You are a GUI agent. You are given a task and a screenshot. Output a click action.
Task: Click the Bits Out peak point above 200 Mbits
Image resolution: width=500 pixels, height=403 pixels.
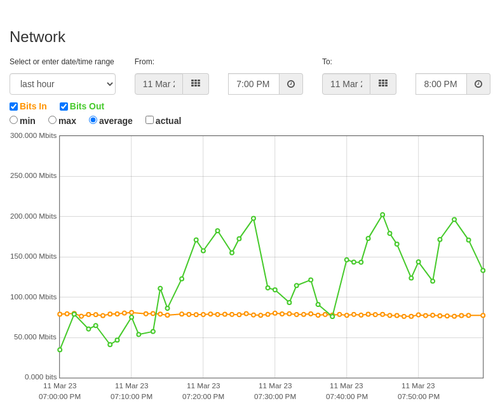pyautogui.click(x=383, y=215)
